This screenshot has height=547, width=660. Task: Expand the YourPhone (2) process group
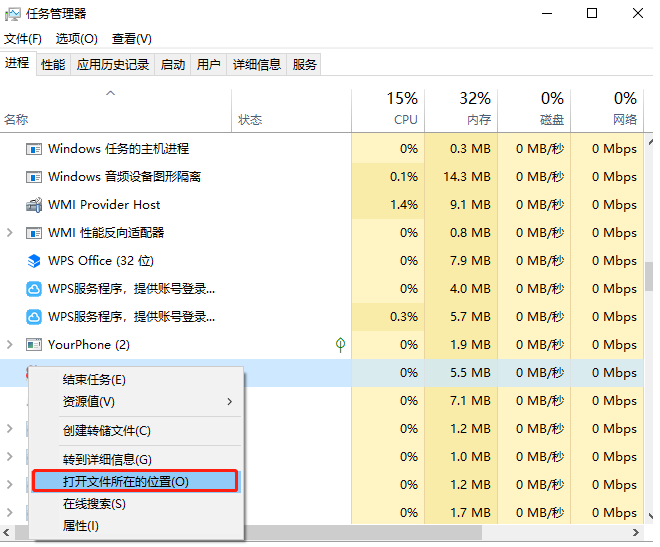pyautogui.click(x=10, y=345)
